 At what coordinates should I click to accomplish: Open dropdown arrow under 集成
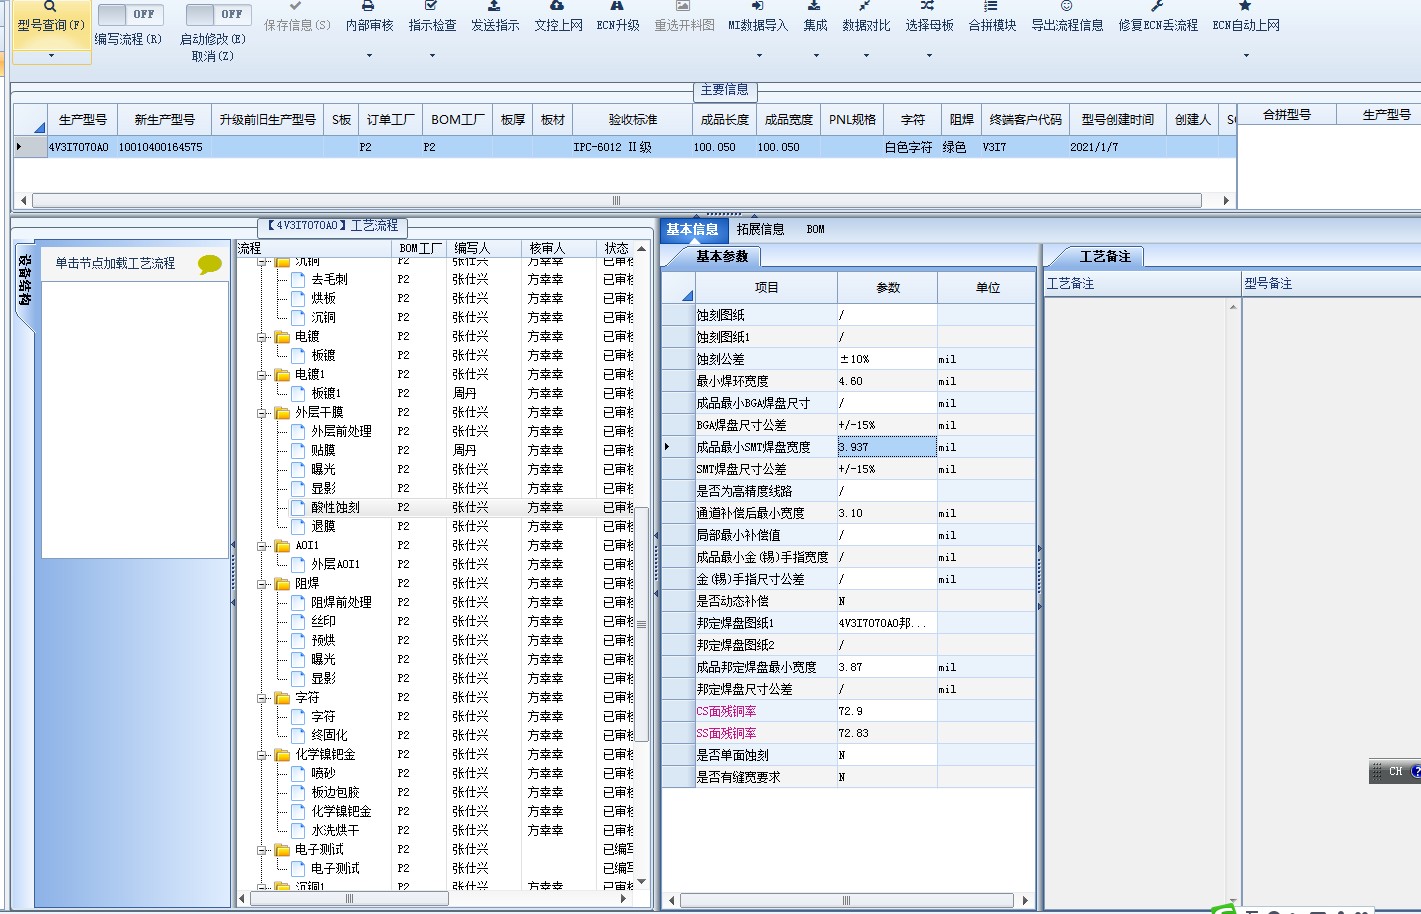(815, 56)
